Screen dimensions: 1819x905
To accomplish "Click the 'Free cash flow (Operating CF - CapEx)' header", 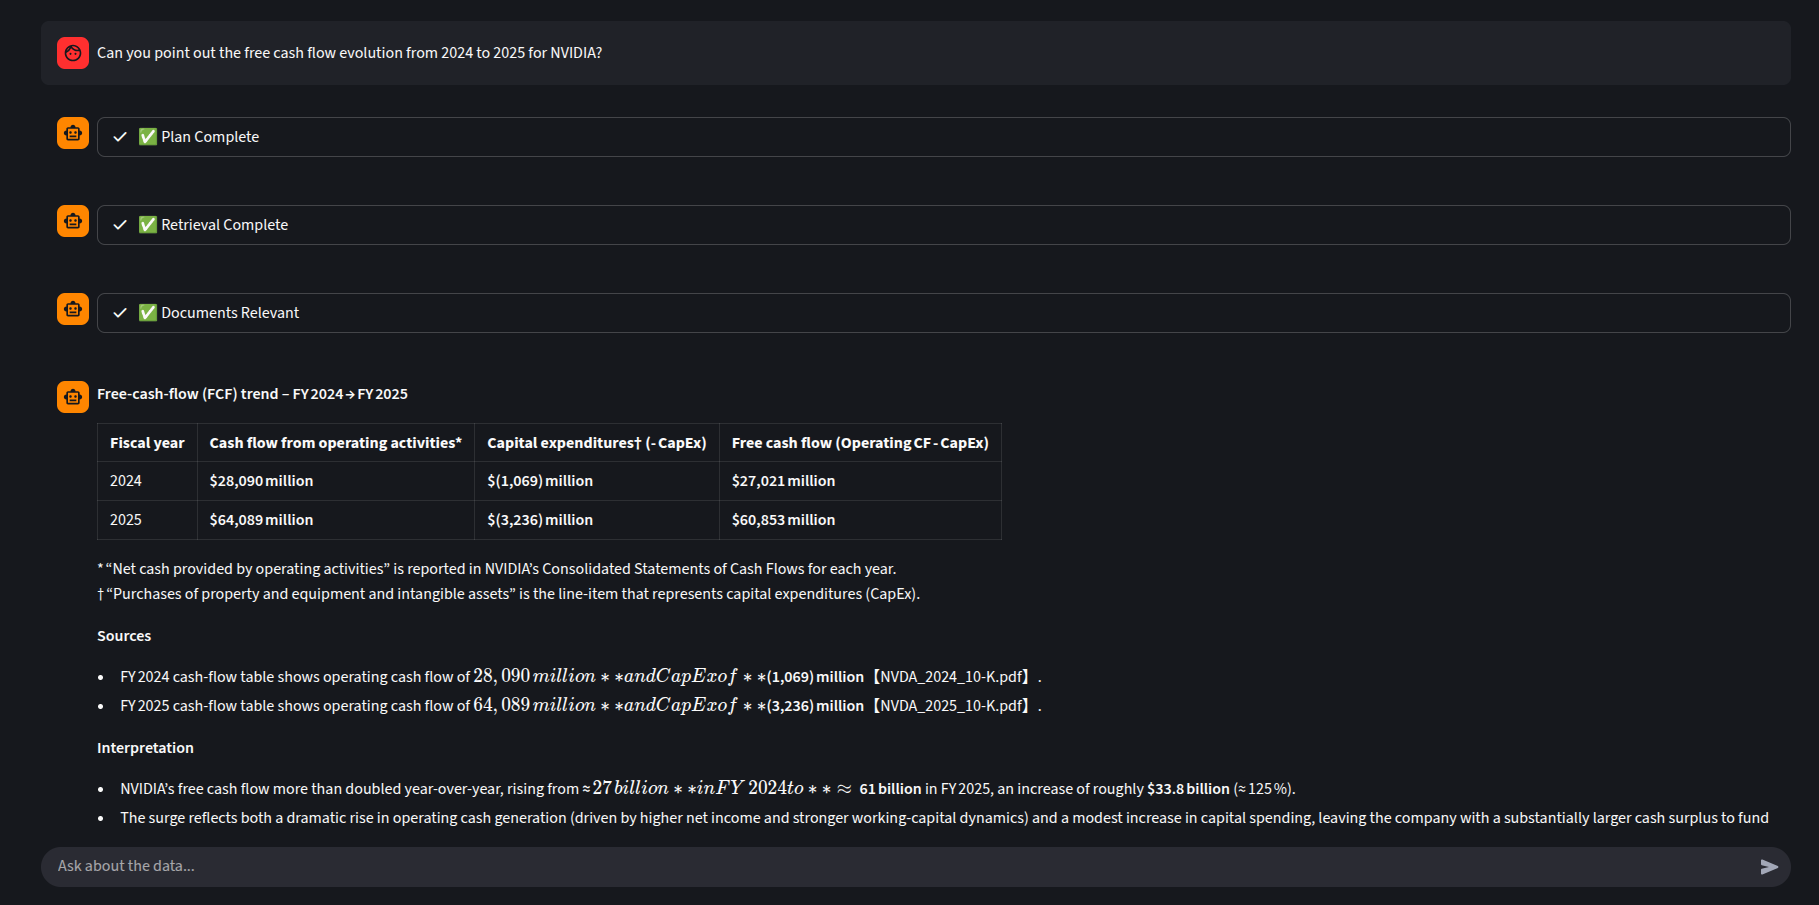I will pos(860,443).
